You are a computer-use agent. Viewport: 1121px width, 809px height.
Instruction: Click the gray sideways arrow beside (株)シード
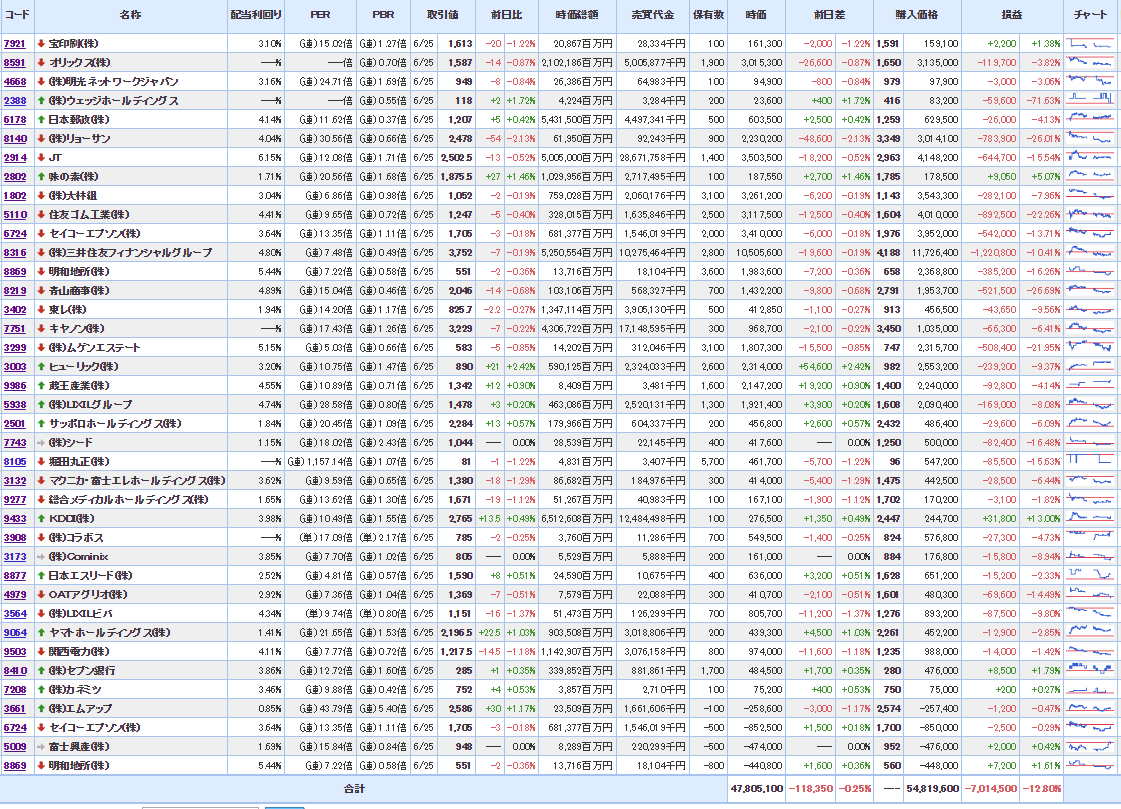(x=41, y=443)
